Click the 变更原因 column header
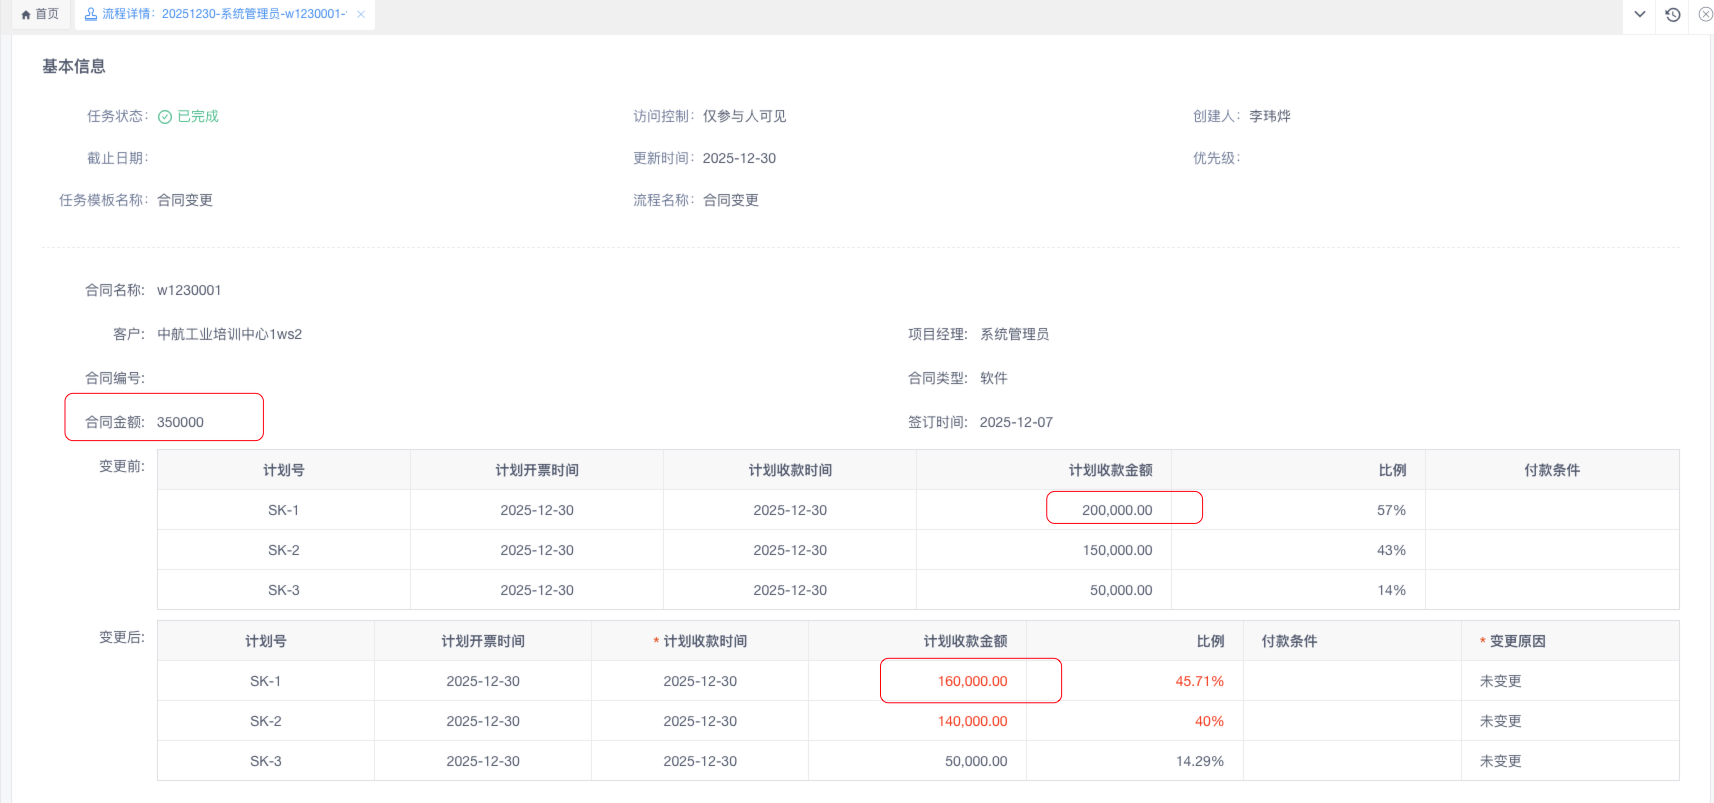 (1517, 641)
